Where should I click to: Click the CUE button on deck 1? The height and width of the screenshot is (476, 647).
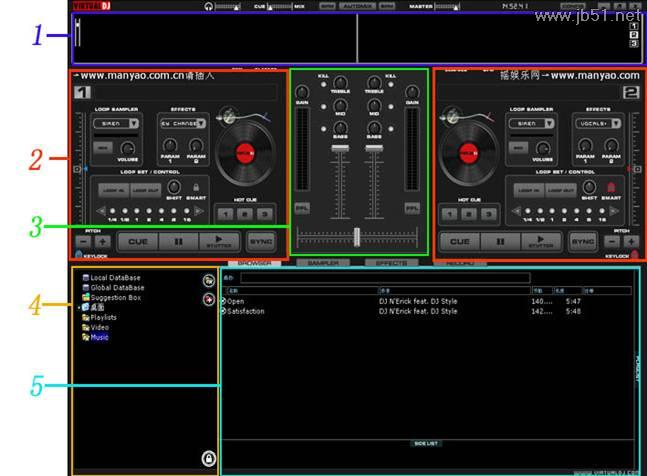(138, 242)
